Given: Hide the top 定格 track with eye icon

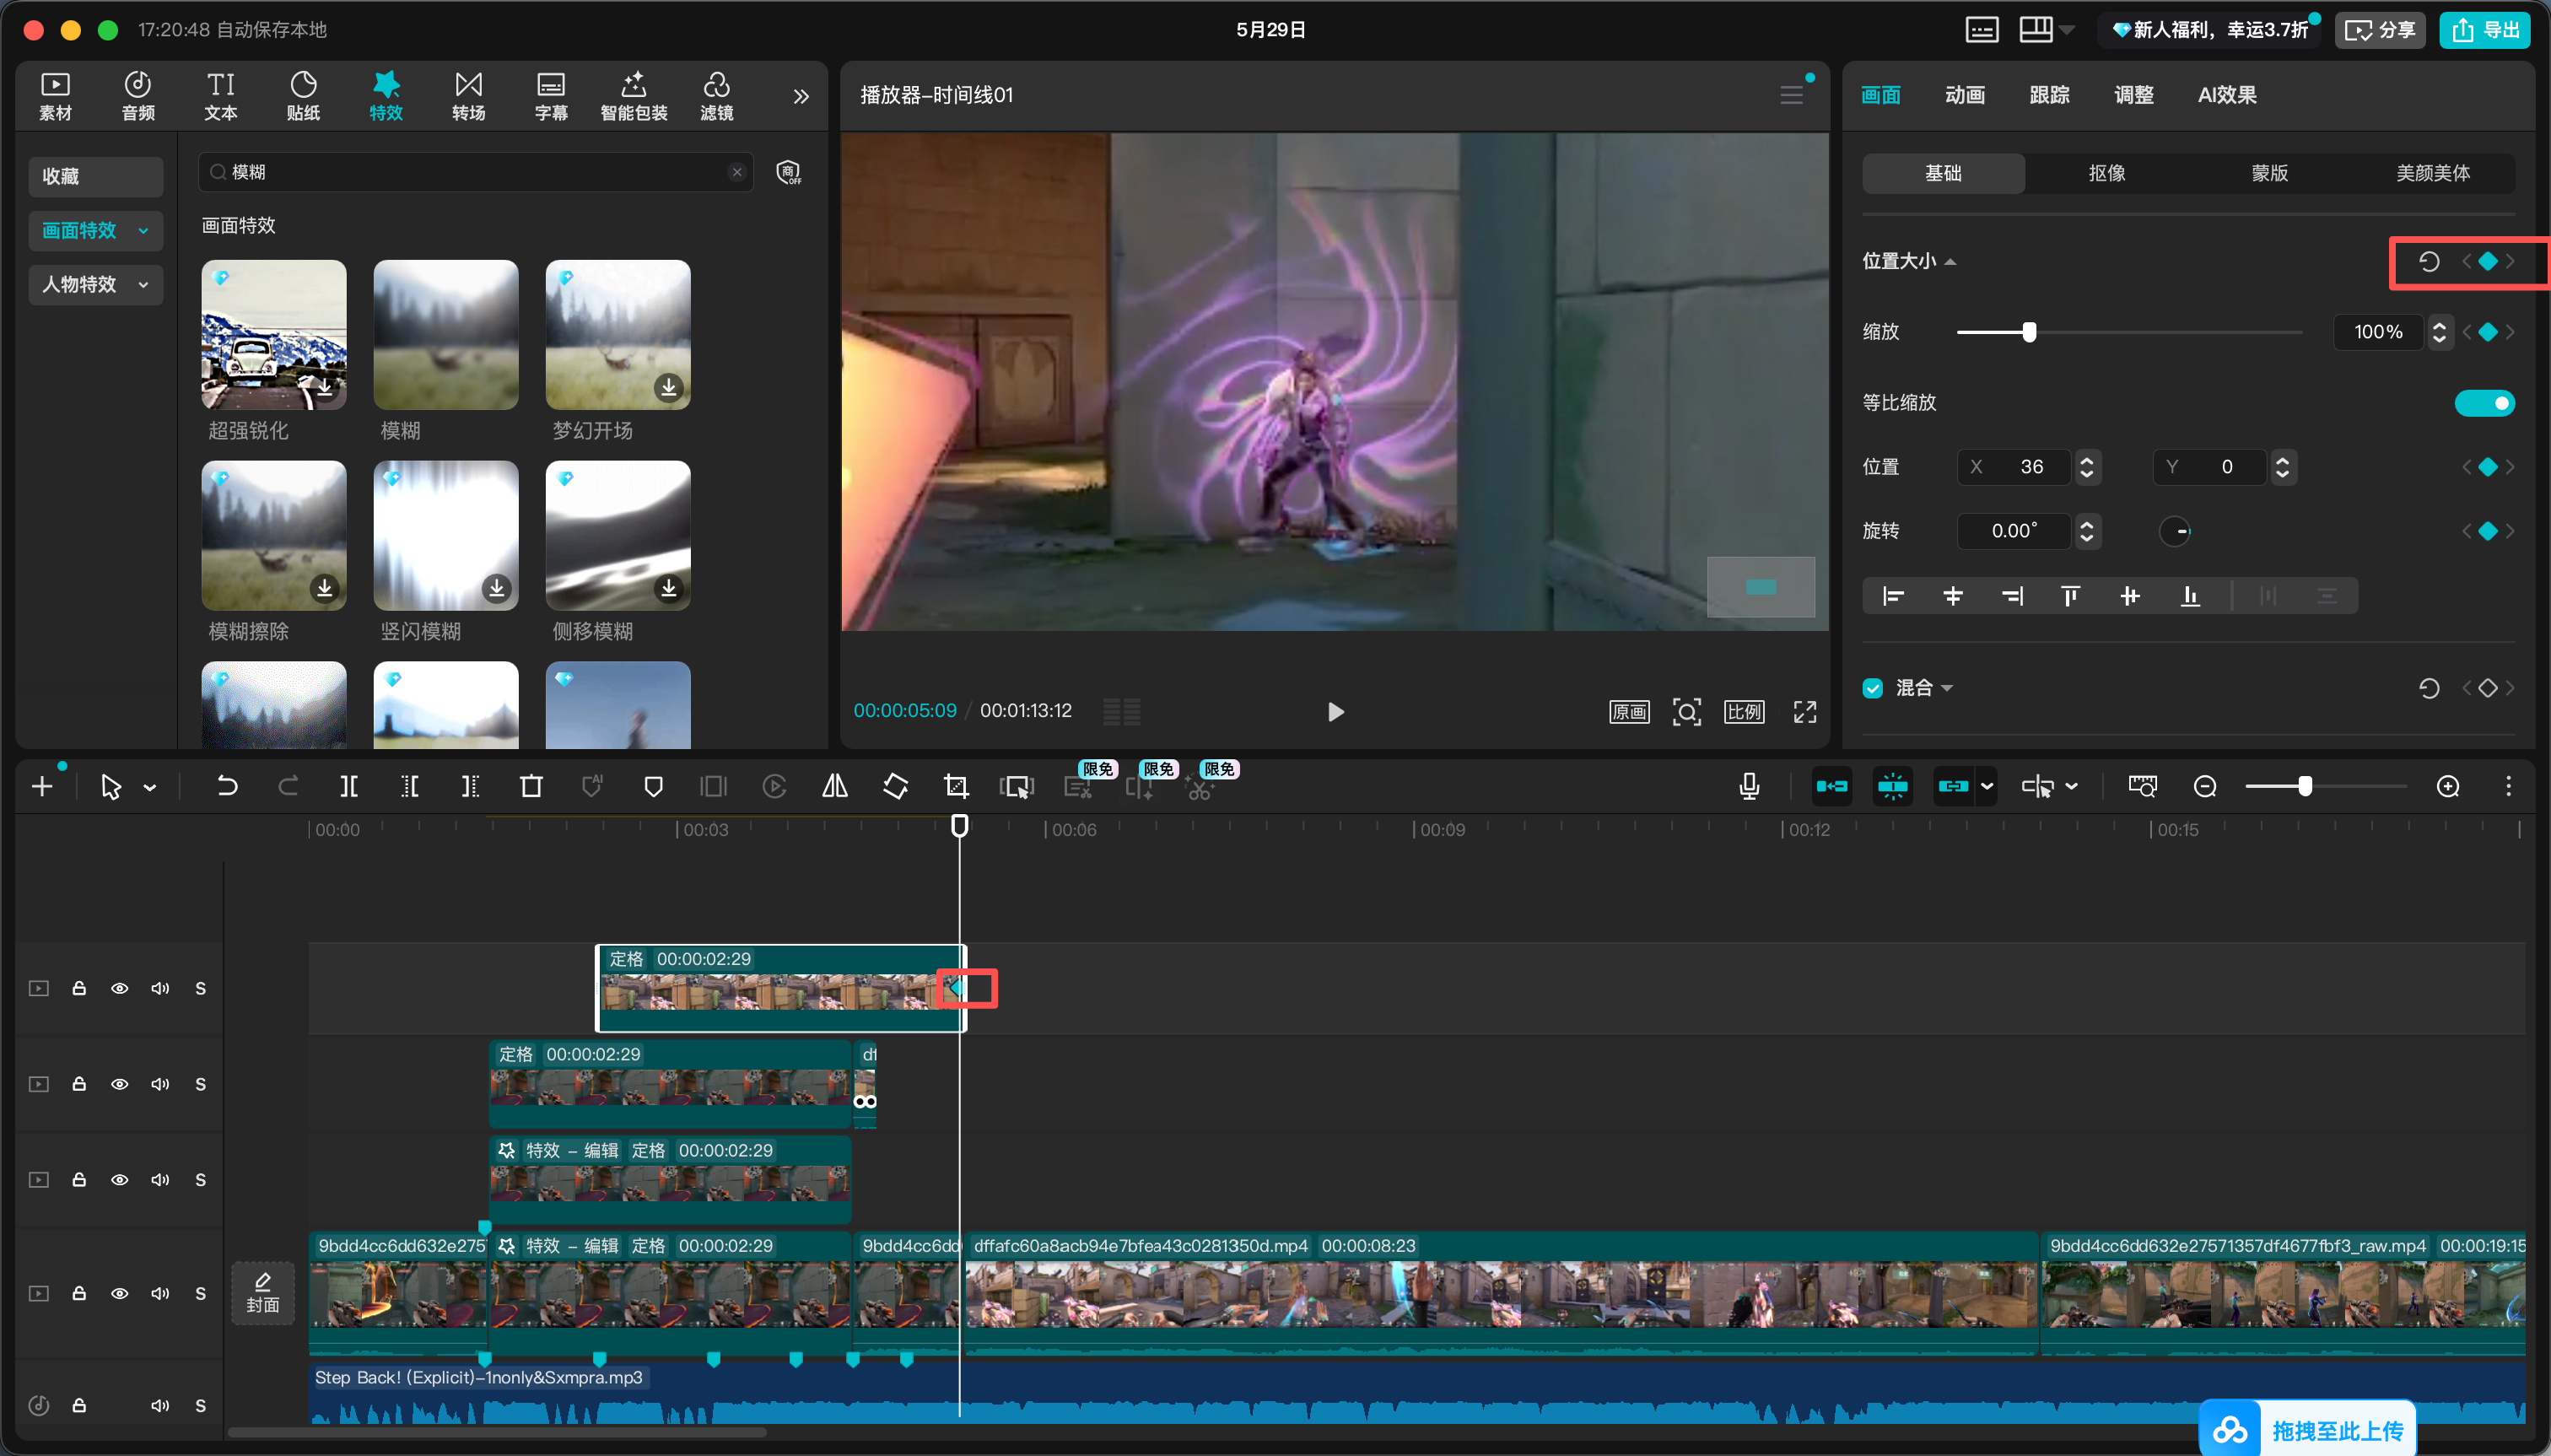Looking at the screenshot, I should (119, 988).
